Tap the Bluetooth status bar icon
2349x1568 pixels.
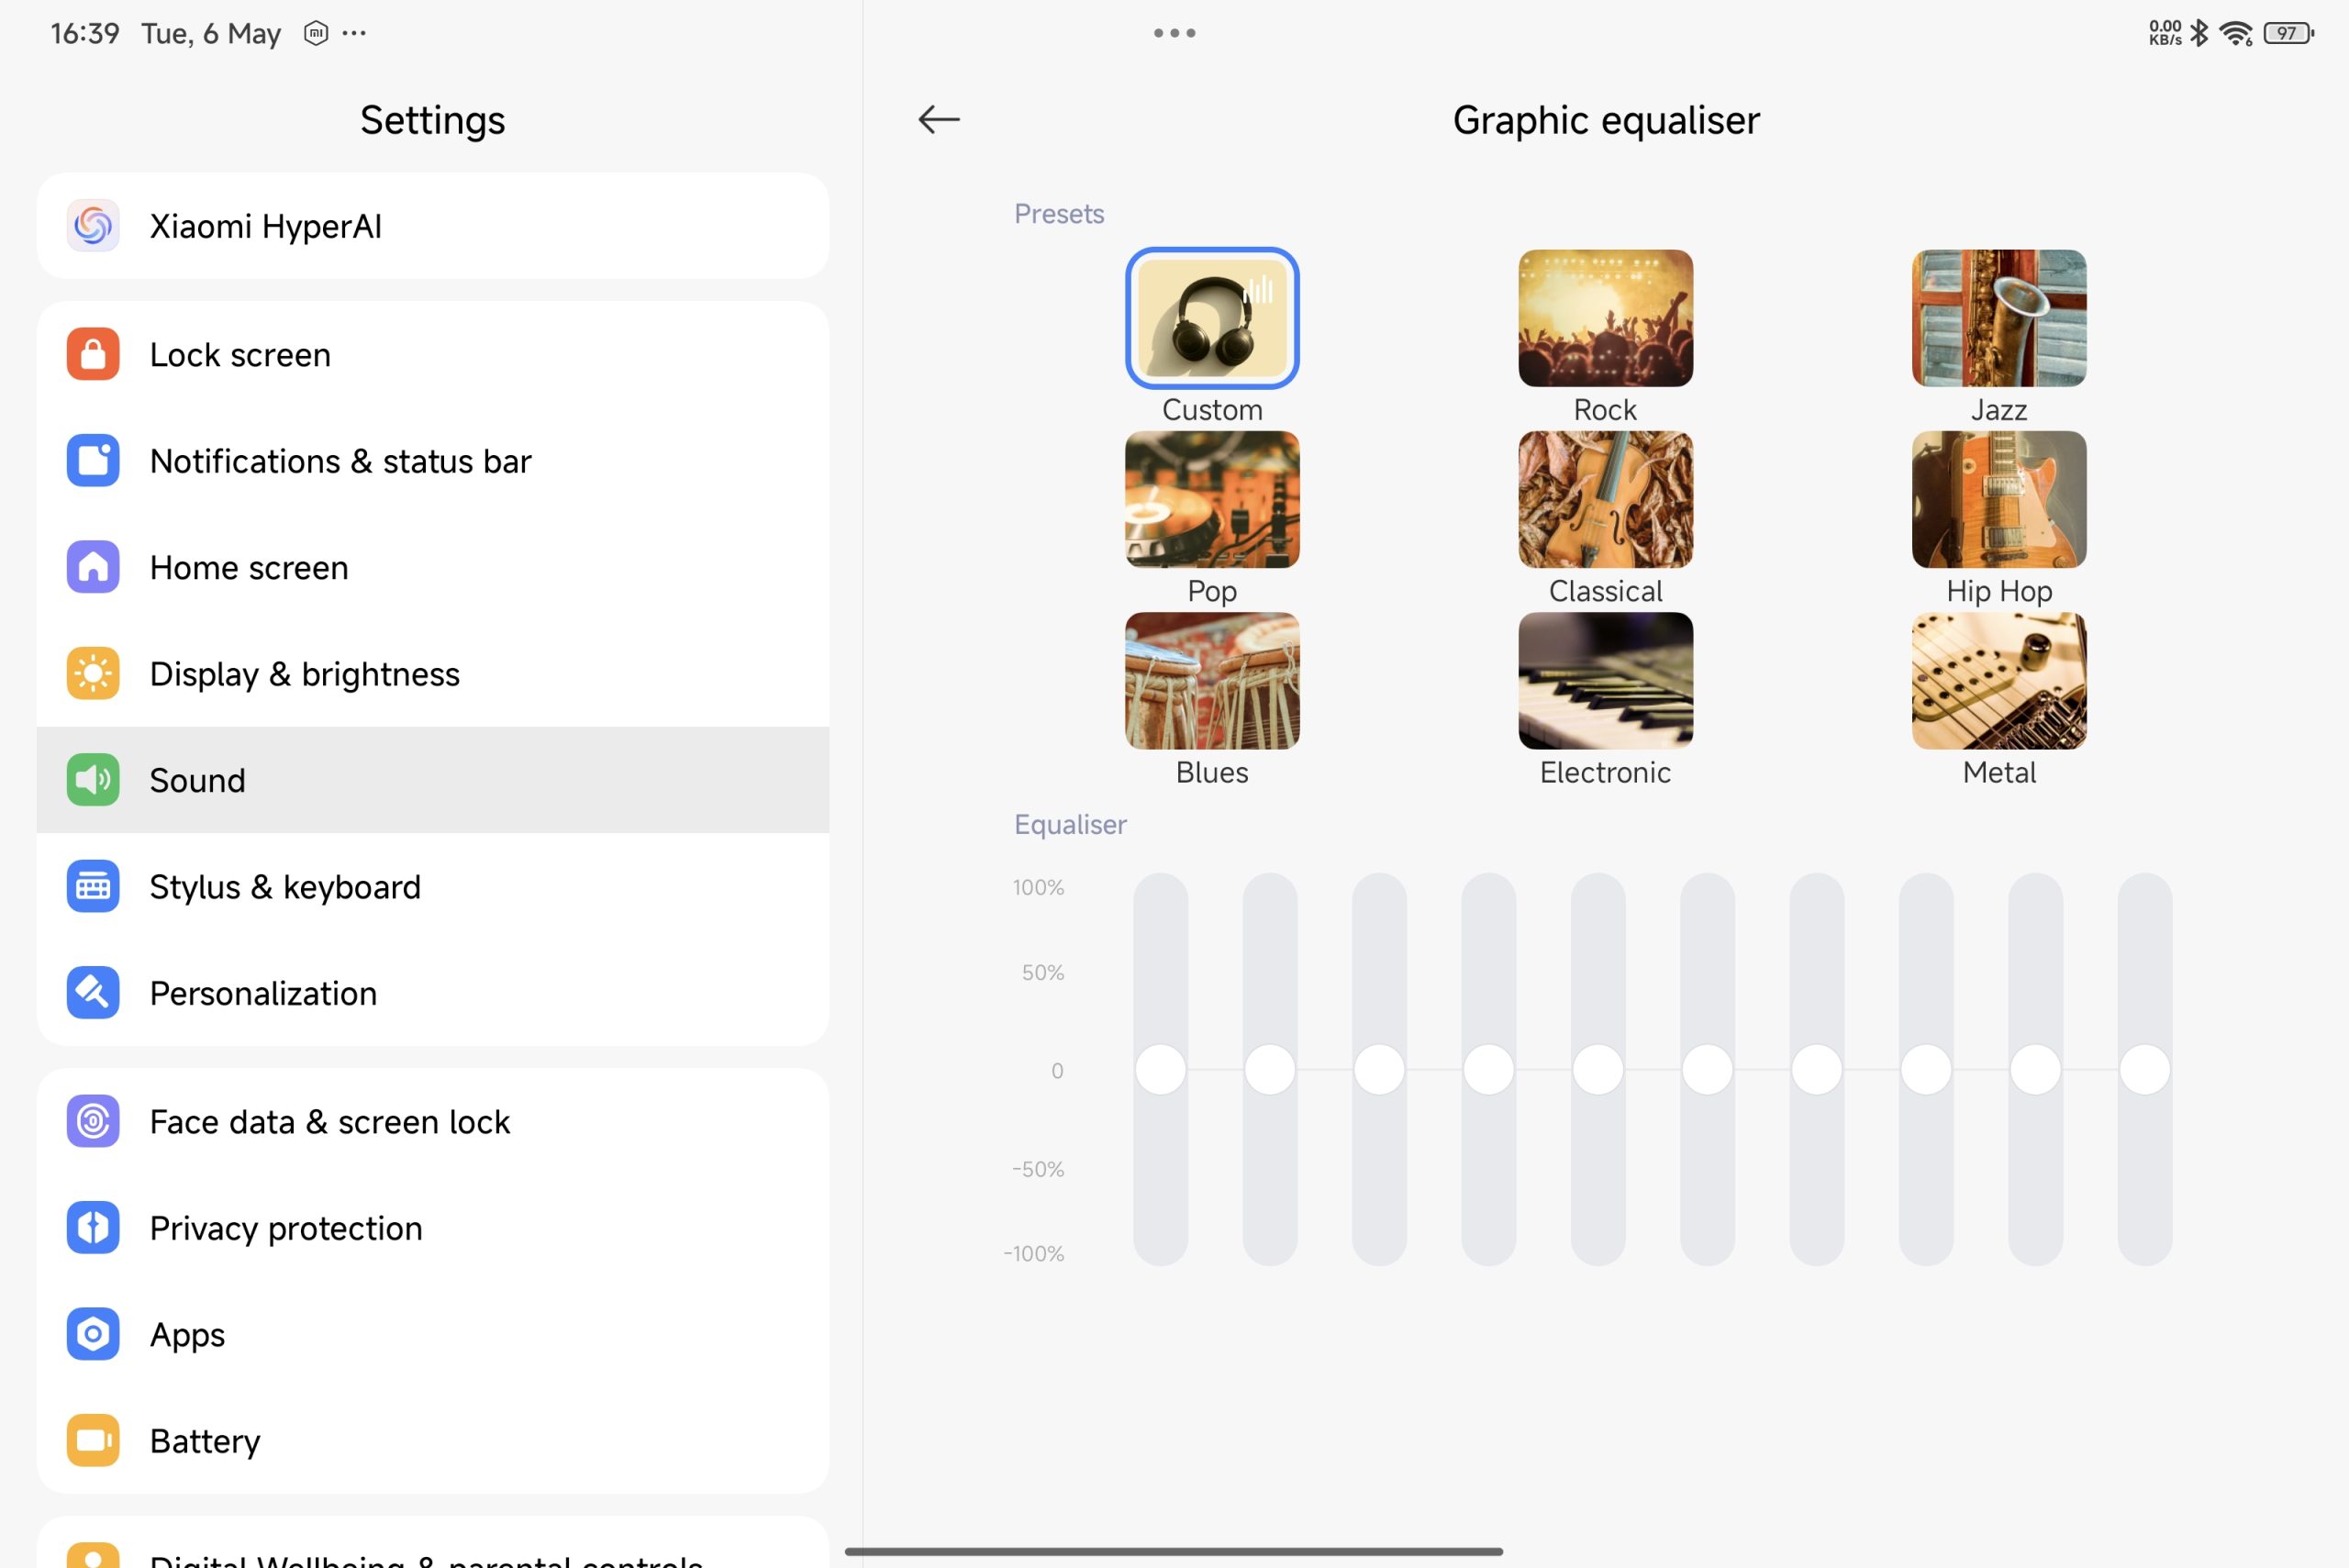[x=2199, y=33]
